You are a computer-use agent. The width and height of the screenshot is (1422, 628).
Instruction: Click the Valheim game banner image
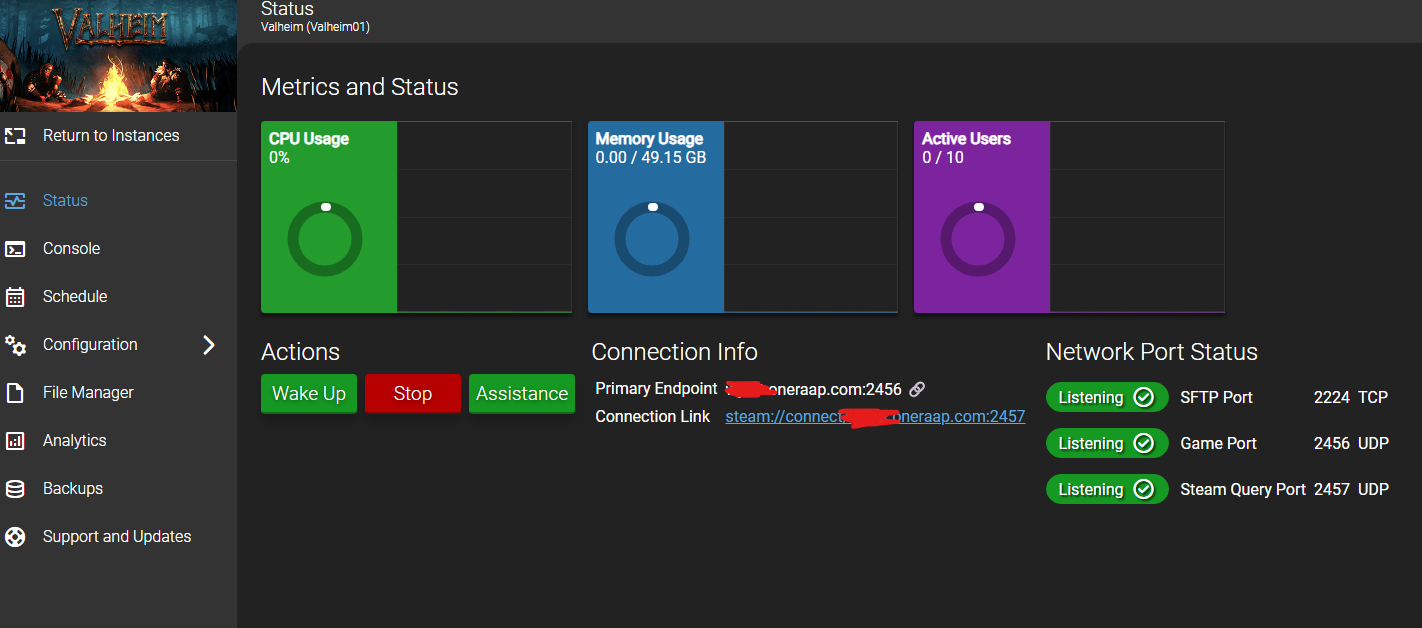pyautogui.click(x=118, y=56)
